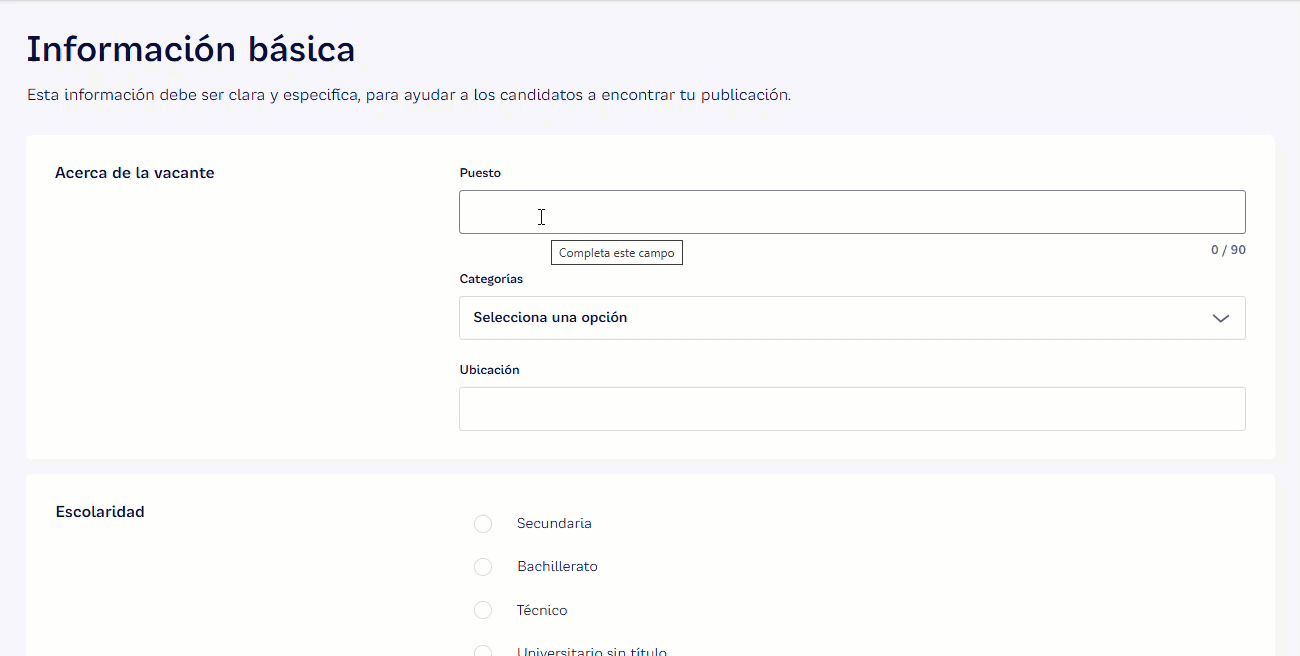Click inside the Puesto text field
This screenshot has height=656, width=1300.
click(850, 211)
